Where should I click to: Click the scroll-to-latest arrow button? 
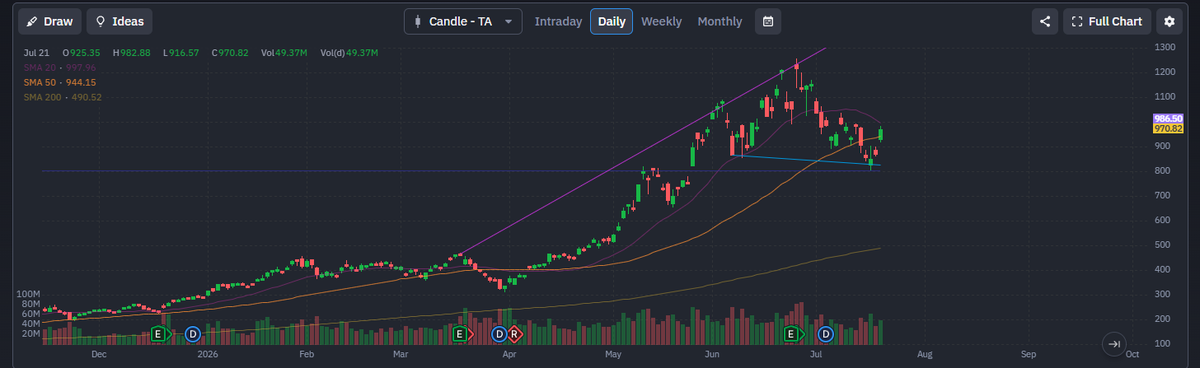click(1113, 344)
